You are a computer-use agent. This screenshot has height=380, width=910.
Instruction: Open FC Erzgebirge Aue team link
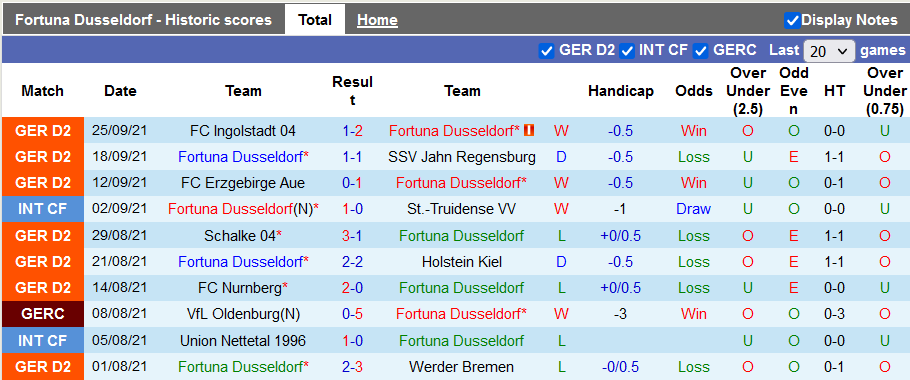243,183
